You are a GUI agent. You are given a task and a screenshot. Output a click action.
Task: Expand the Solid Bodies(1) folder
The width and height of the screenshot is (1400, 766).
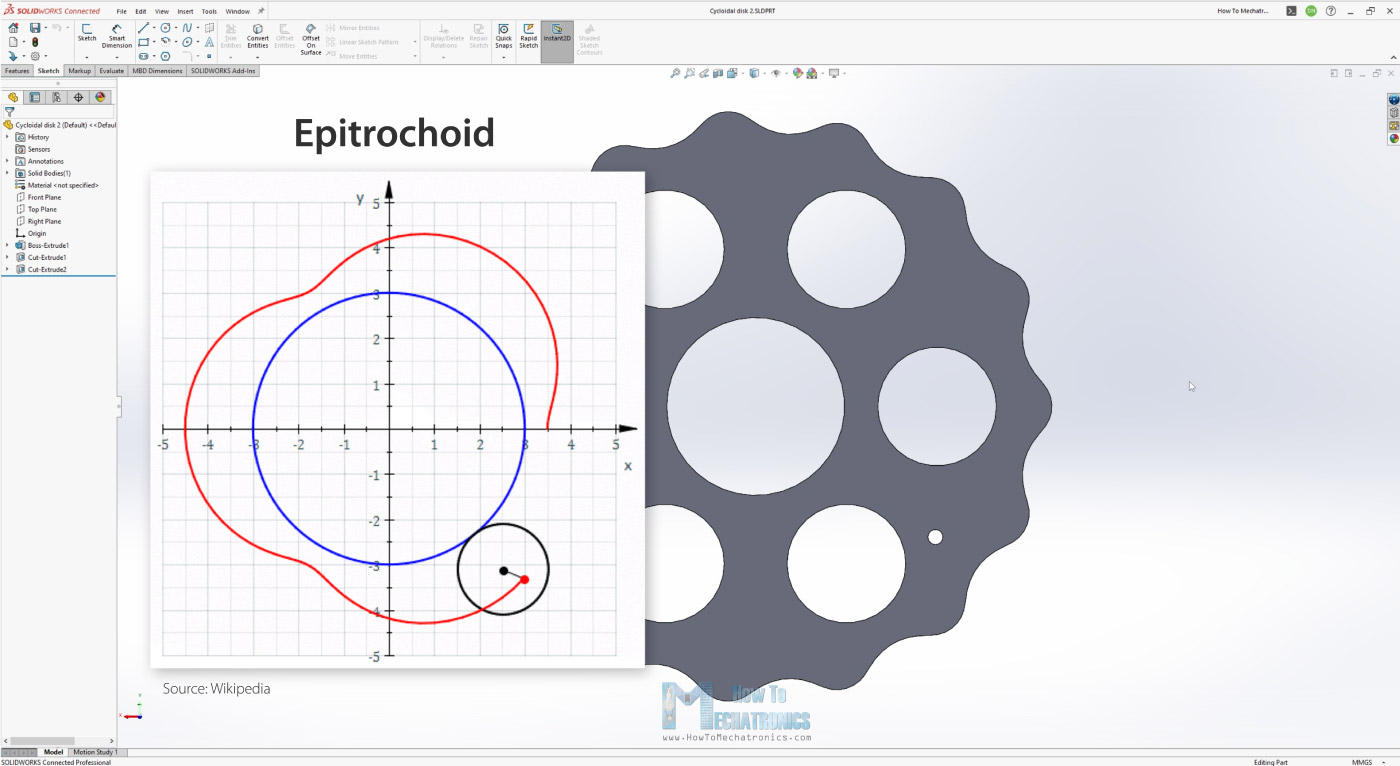coord(7,173)
